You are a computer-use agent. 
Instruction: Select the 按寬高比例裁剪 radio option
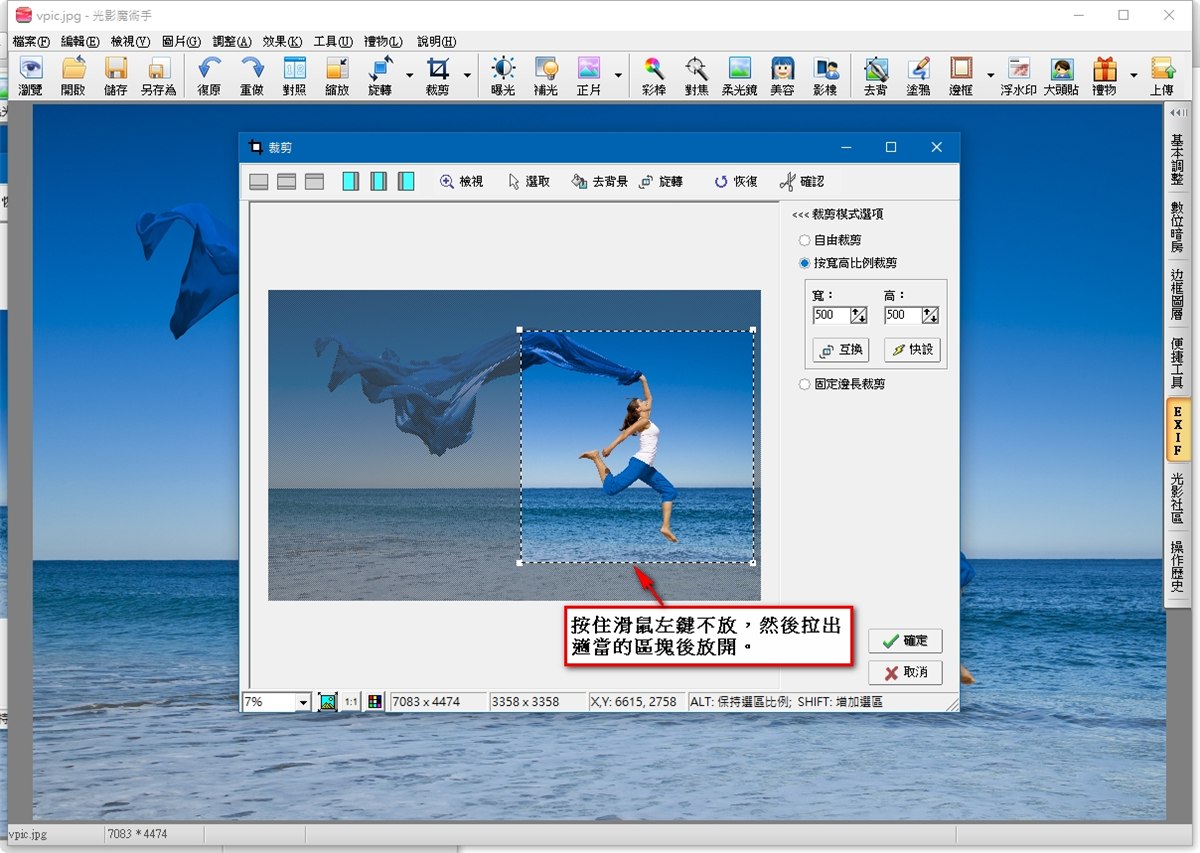click(805, 264)
